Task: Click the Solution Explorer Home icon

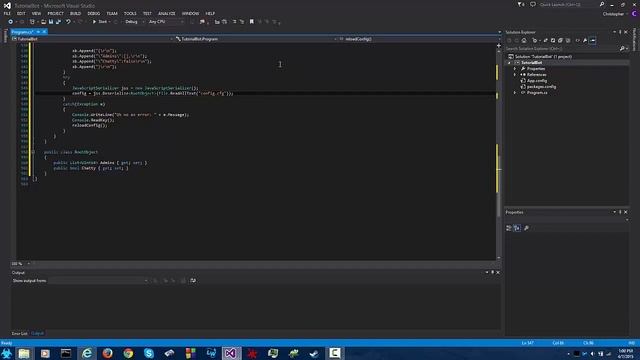Action: (524, 40)
